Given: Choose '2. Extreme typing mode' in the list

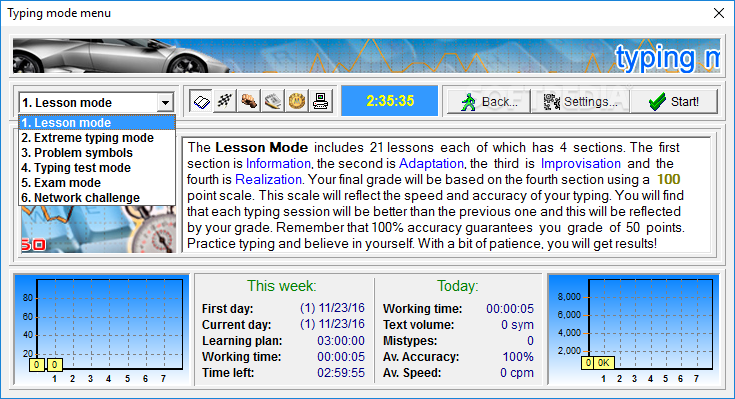Looking at the screenshot, I should [97, 138].
